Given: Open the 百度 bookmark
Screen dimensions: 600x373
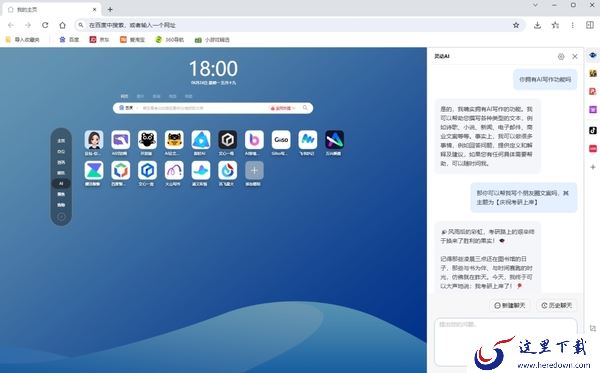Looking at the screenshot, I should coord(69,40).
